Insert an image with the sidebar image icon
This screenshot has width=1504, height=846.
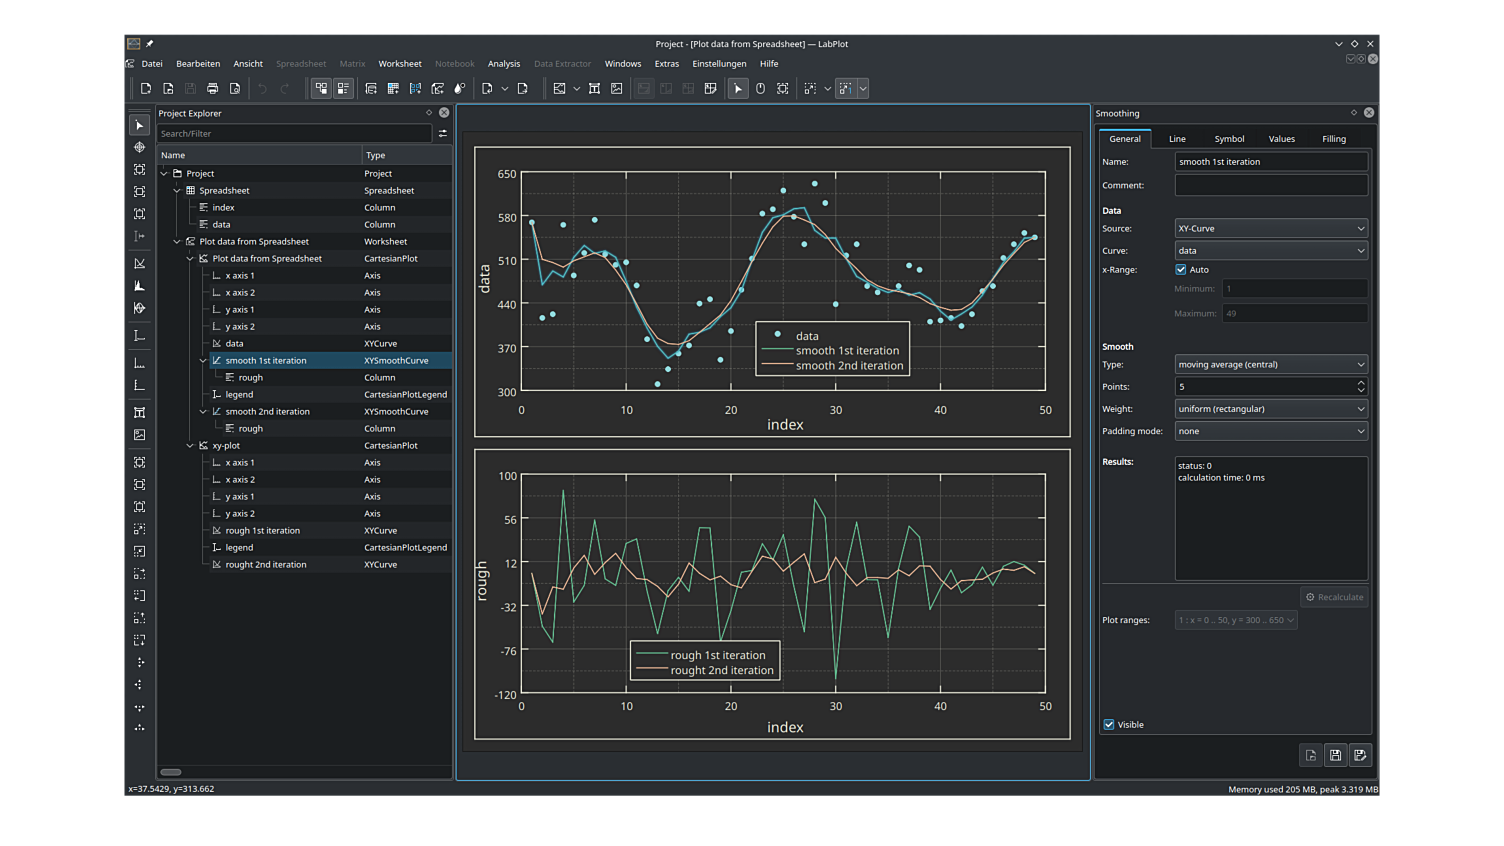pos(139,434)
